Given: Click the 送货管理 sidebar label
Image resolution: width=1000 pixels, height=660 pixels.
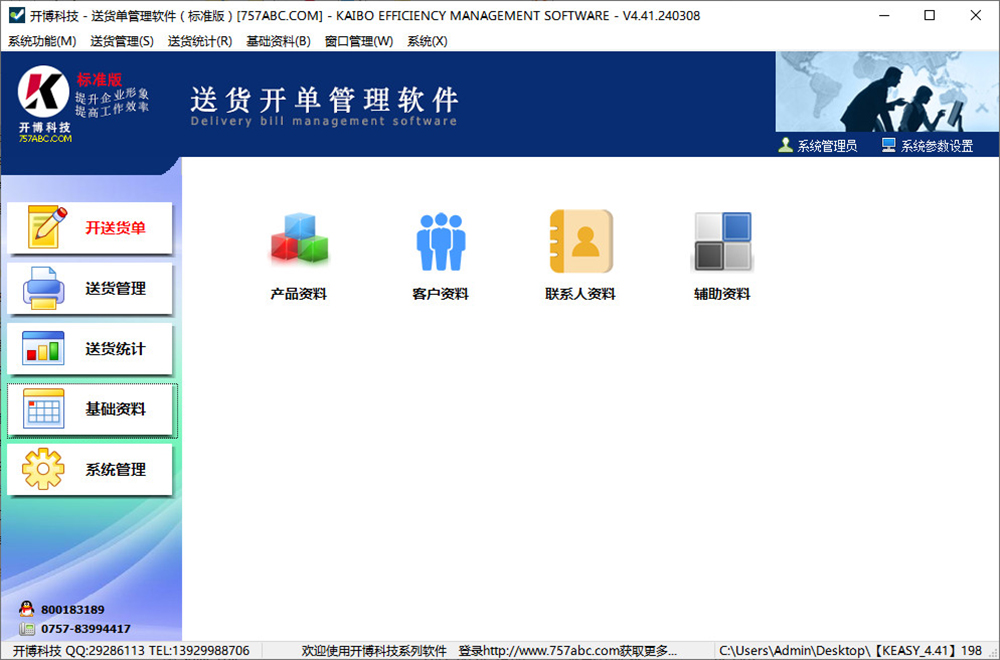Looking at the screenshot, I should [x=115, y=288].
